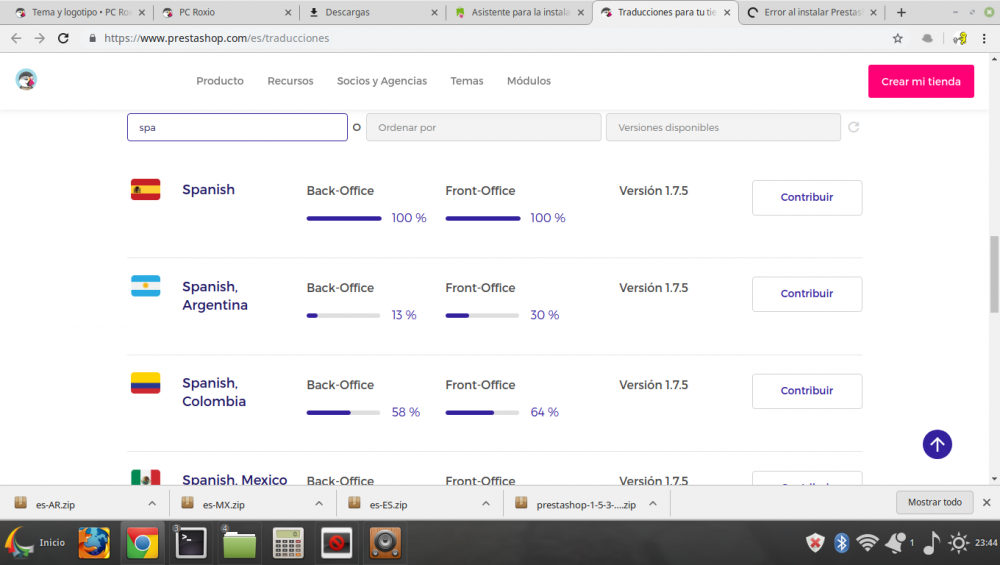1000x565 pixels.
Task: Click the Colombia Back-Office progress bar
Action: point(343,412)
